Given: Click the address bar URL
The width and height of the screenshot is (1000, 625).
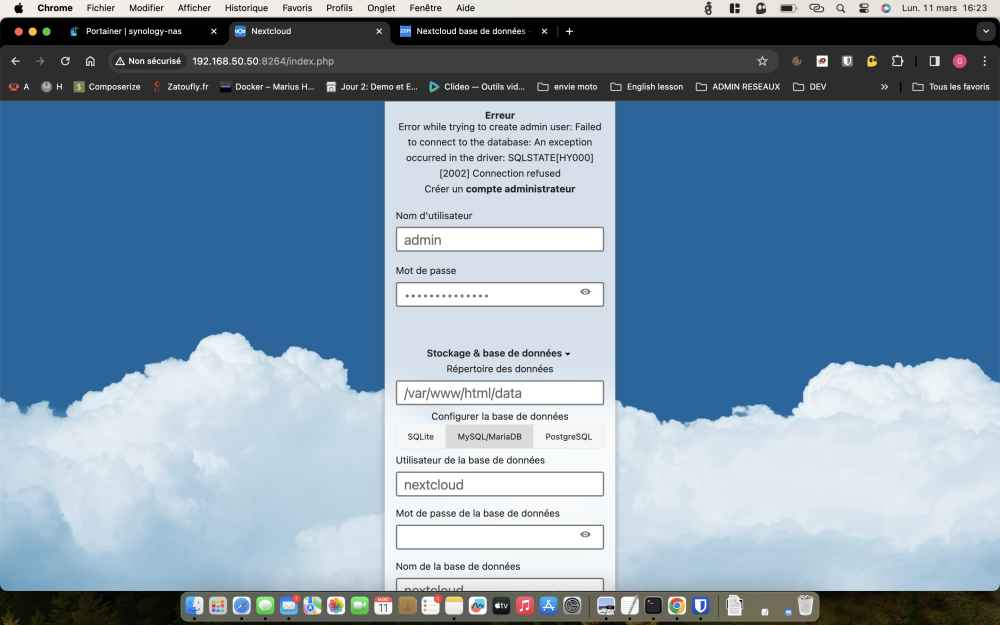Looking at the screenshot, I should coord(263,61).
